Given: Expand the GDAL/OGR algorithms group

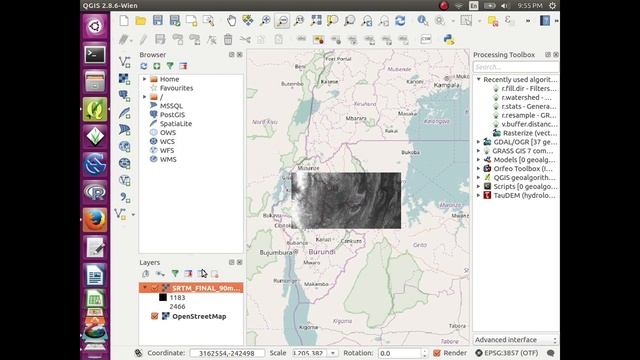Looking at the screenshot, I should coord(479,142).
